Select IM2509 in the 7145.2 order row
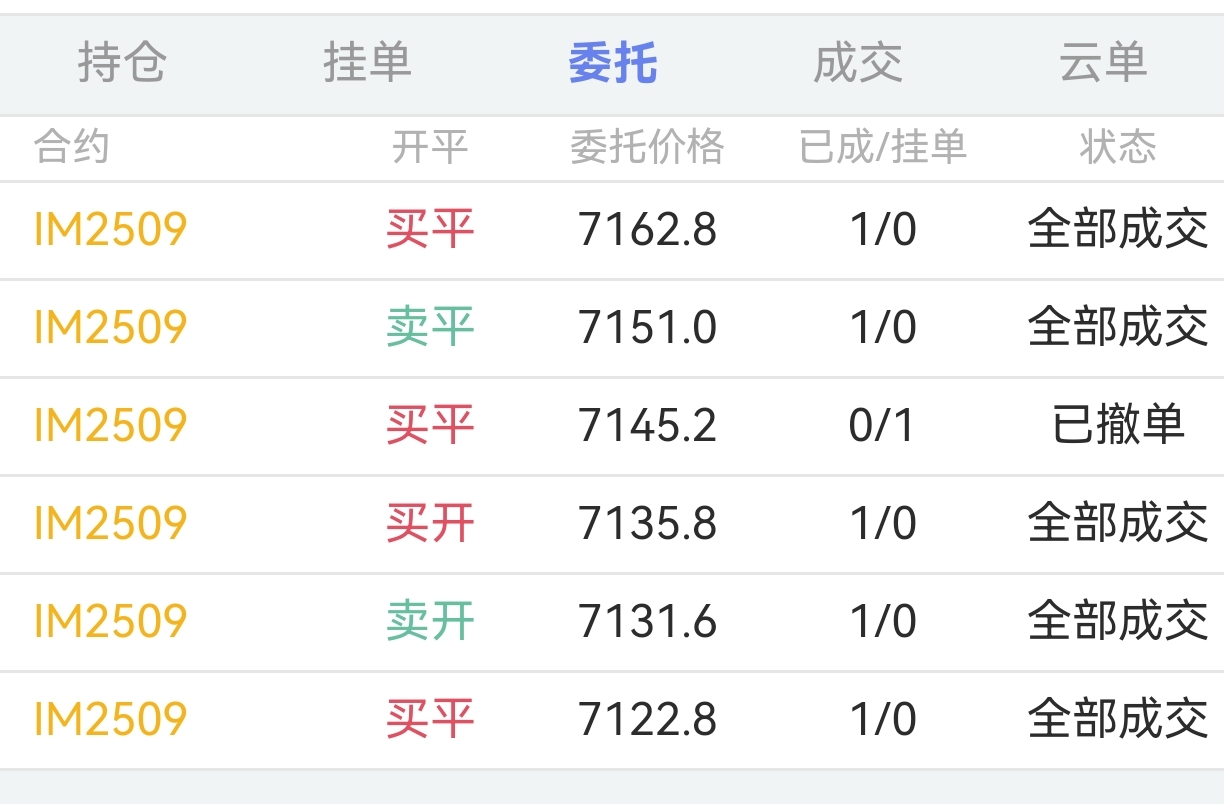The width and height of the screenshot is (1224, 804). pos(110,425)
